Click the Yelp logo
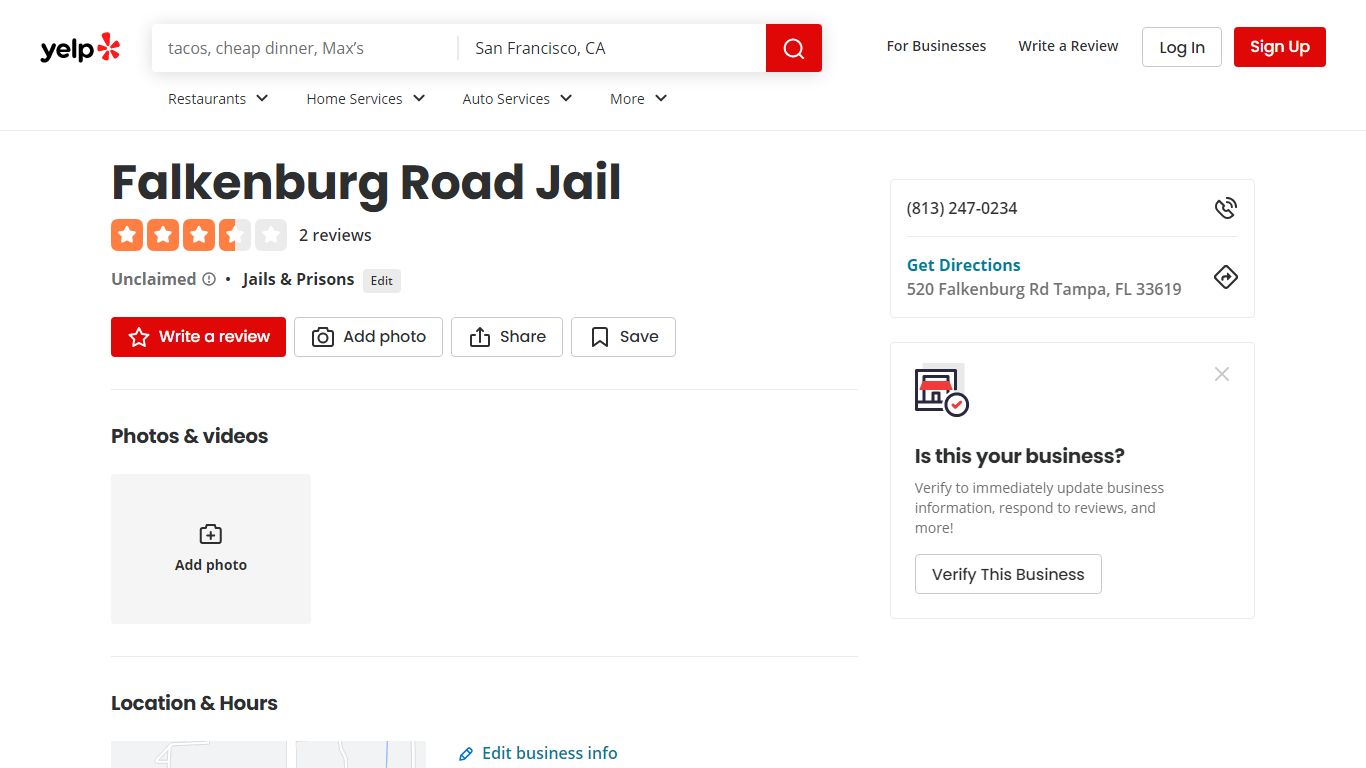 [x=80, y=48]
